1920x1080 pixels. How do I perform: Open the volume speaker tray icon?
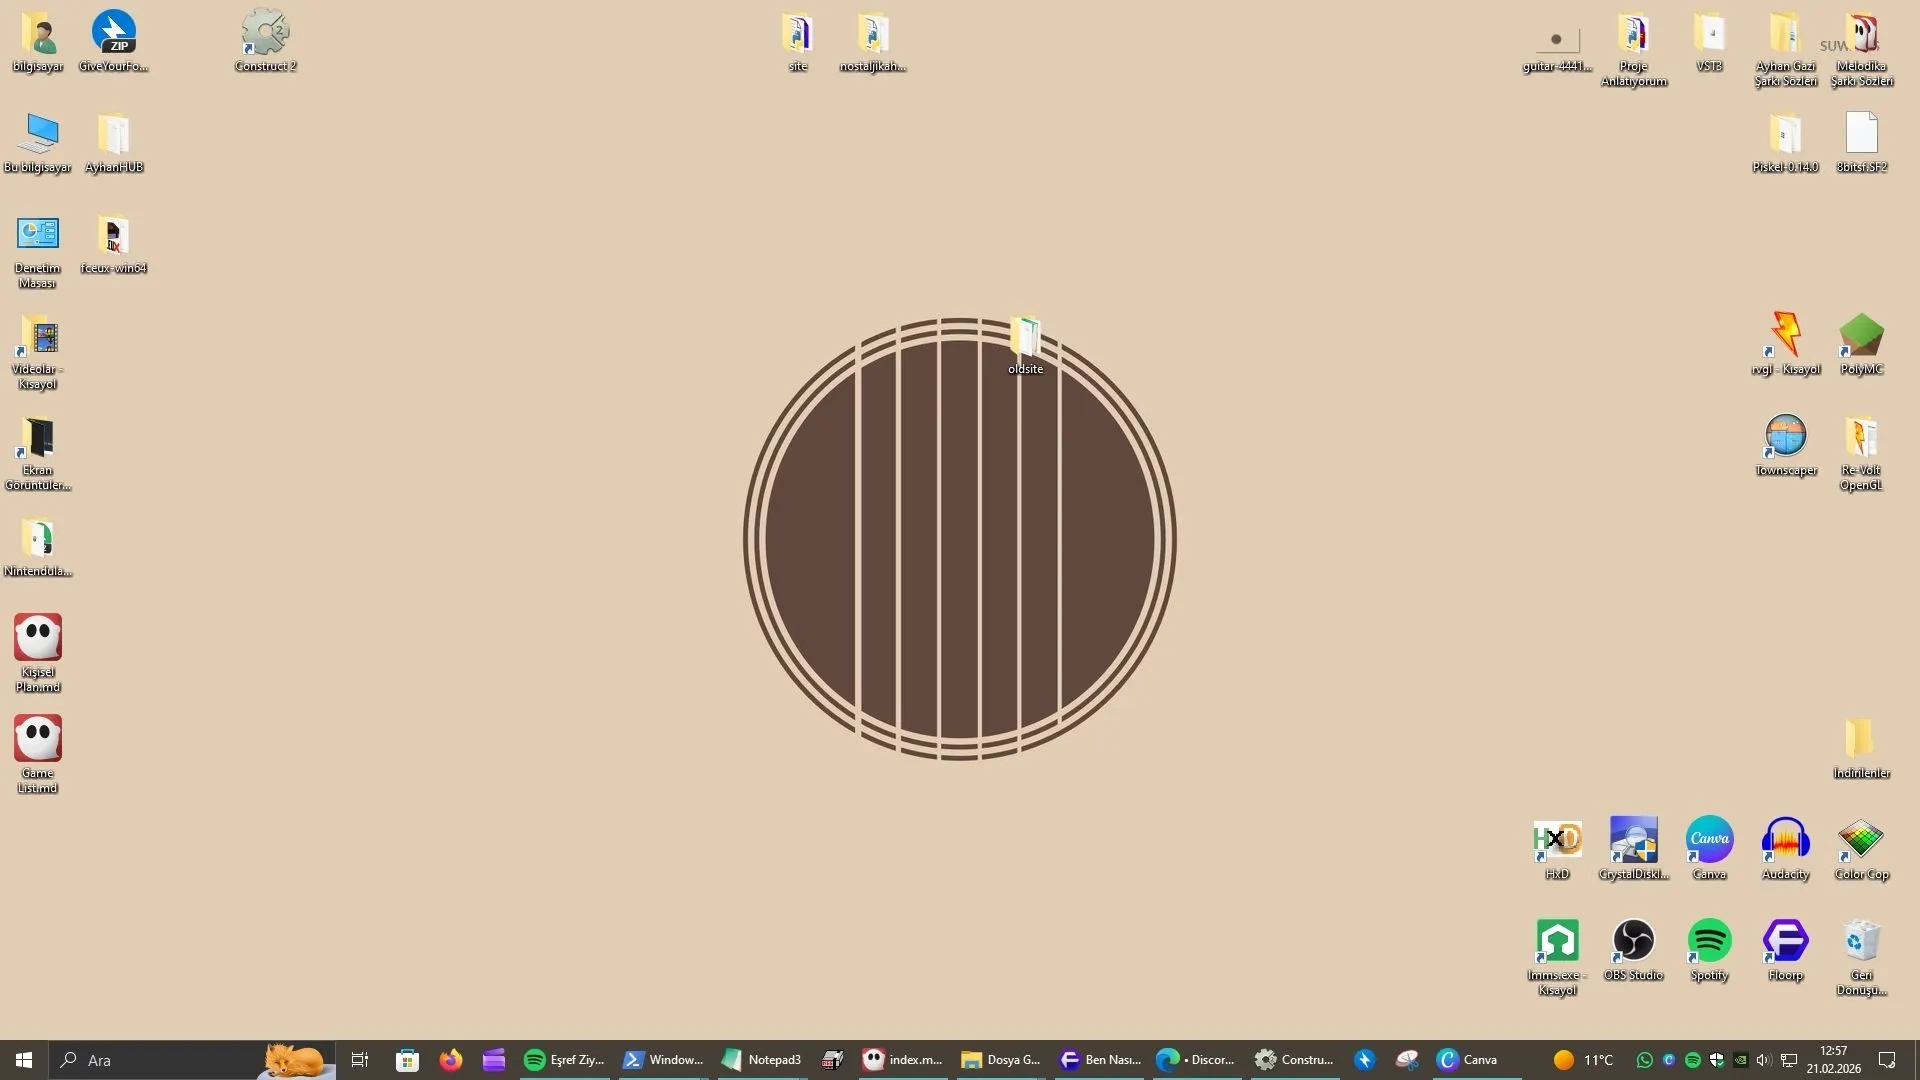[1763, 1060]
